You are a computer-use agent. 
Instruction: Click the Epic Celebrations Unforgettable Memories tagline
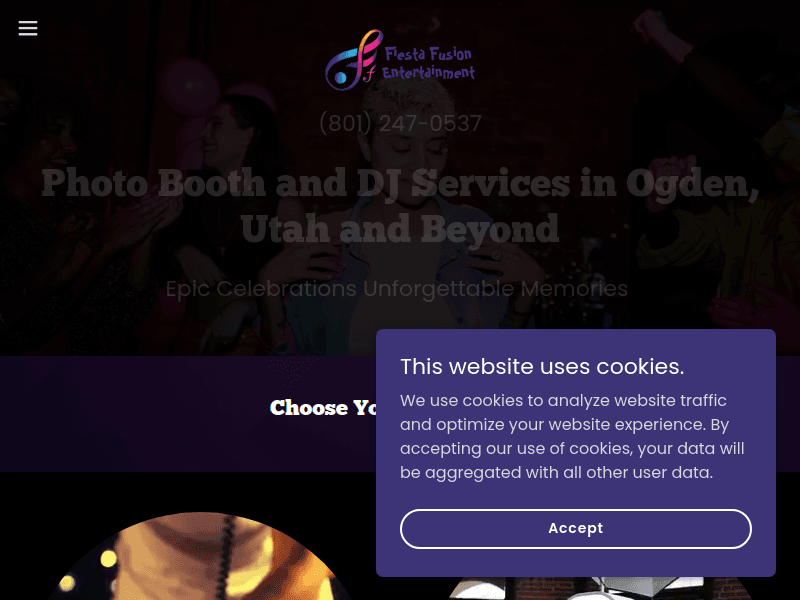pos(396,289)
